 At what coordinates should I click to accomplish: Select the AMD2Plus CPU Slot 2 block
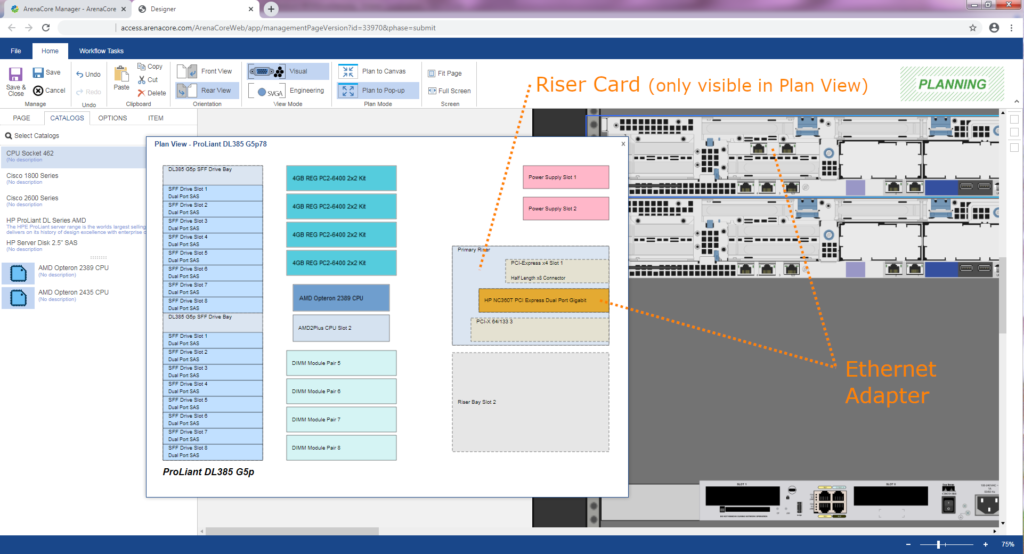click(341, 328)
